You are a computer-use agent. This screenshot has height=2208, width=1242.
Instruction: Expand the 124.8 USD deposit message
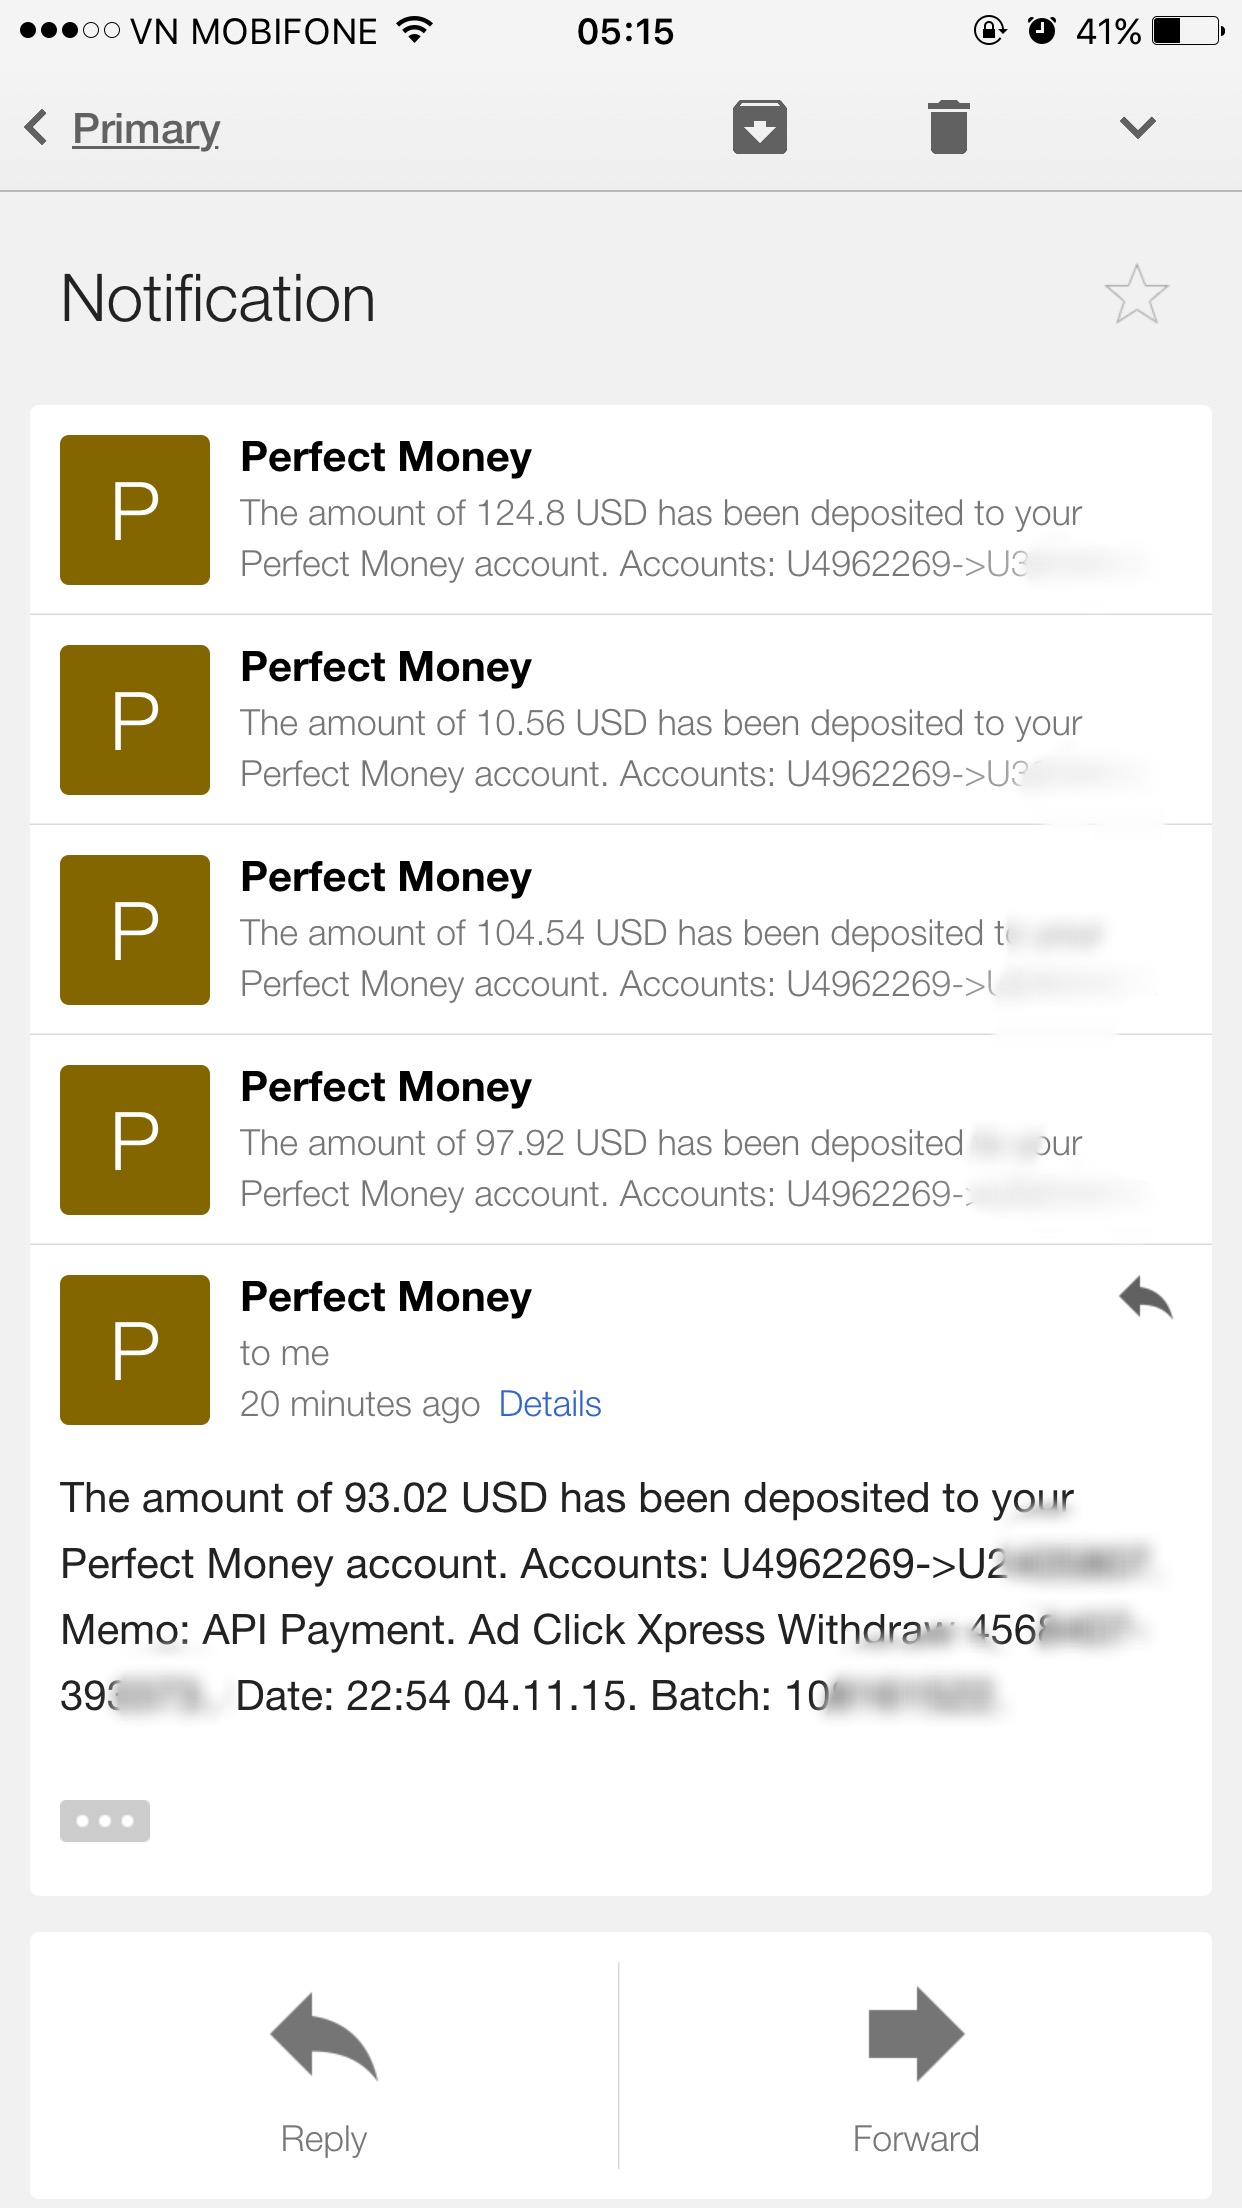pyautogui.click(x=660, y=512)
